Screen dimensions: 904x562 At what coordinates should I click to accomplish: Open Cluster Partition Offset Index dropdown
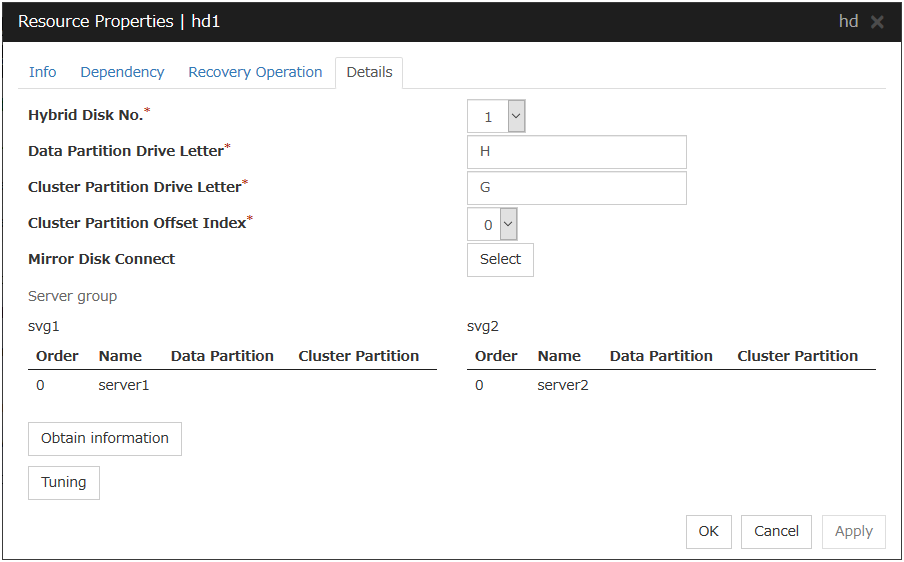click(x=508, y=224)
